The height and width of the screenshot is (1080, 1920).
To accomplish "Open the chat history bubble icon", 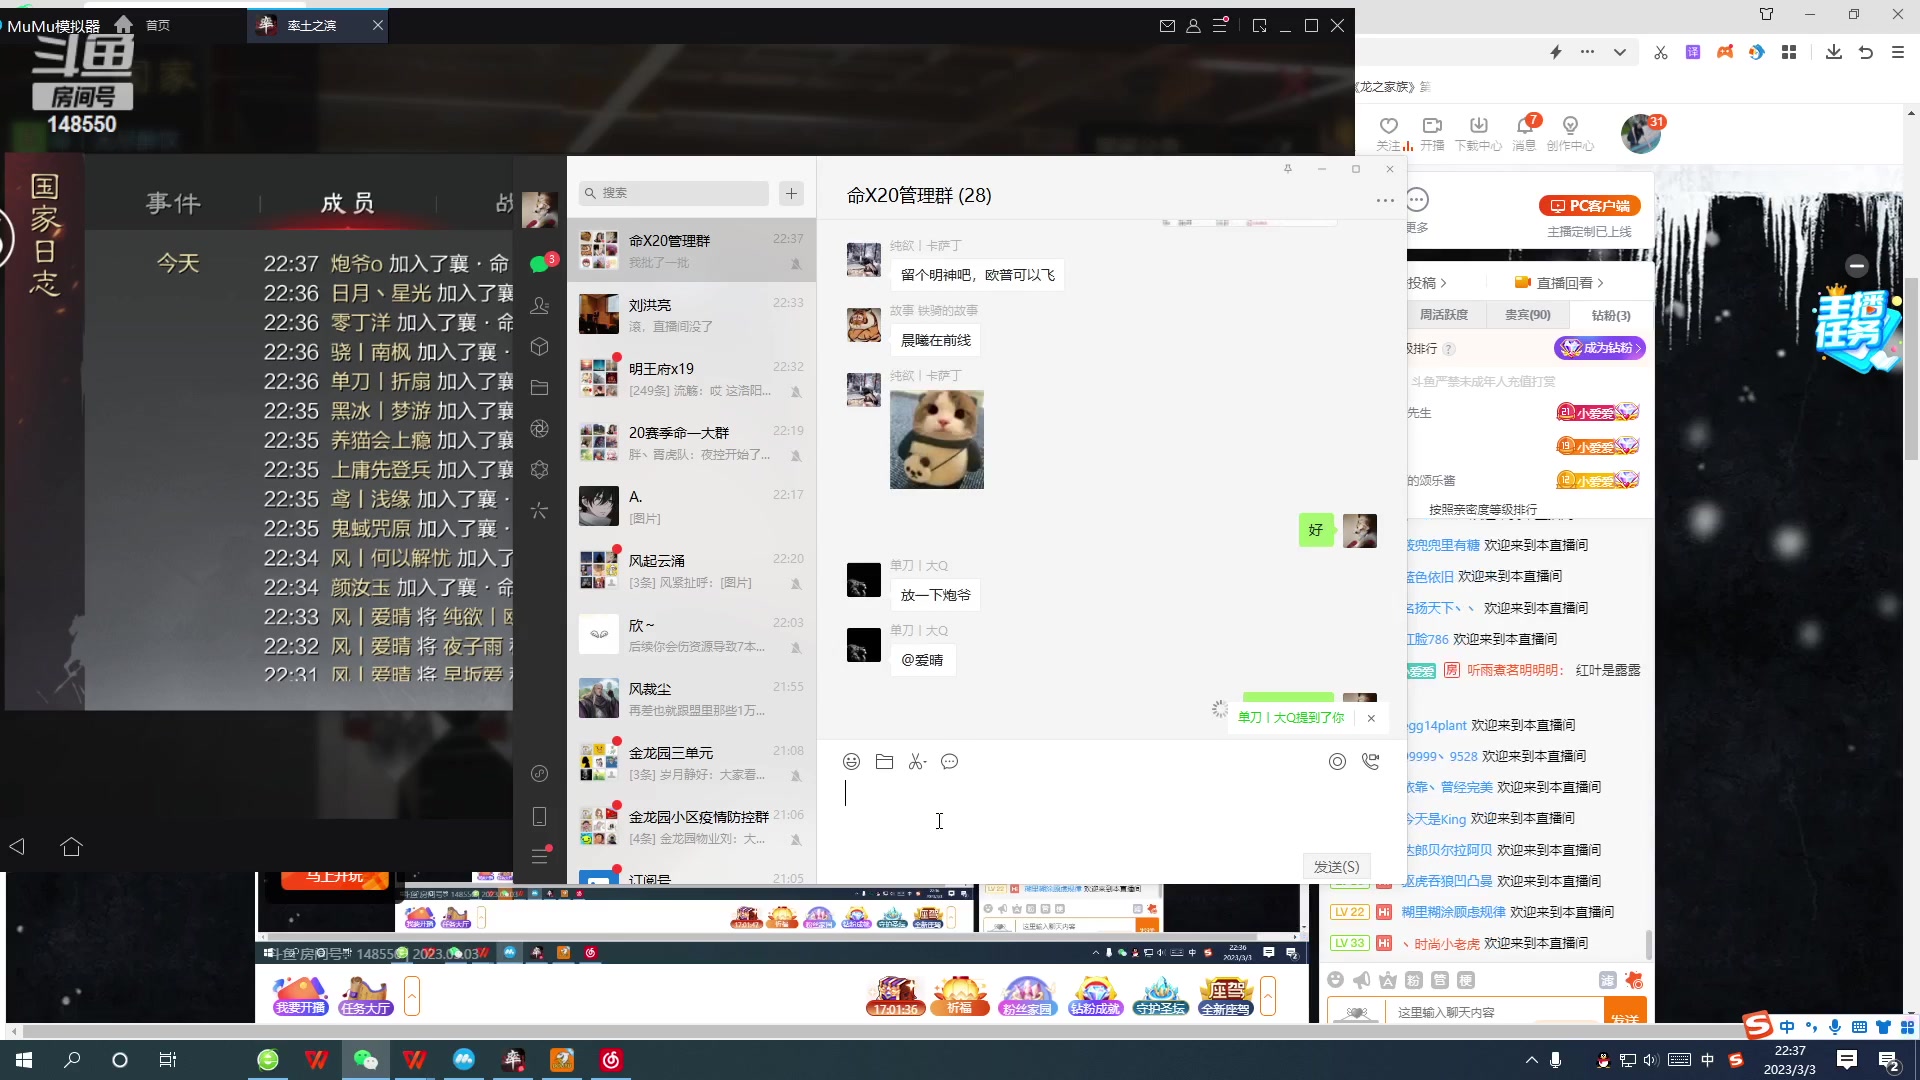I will point(950,762).
